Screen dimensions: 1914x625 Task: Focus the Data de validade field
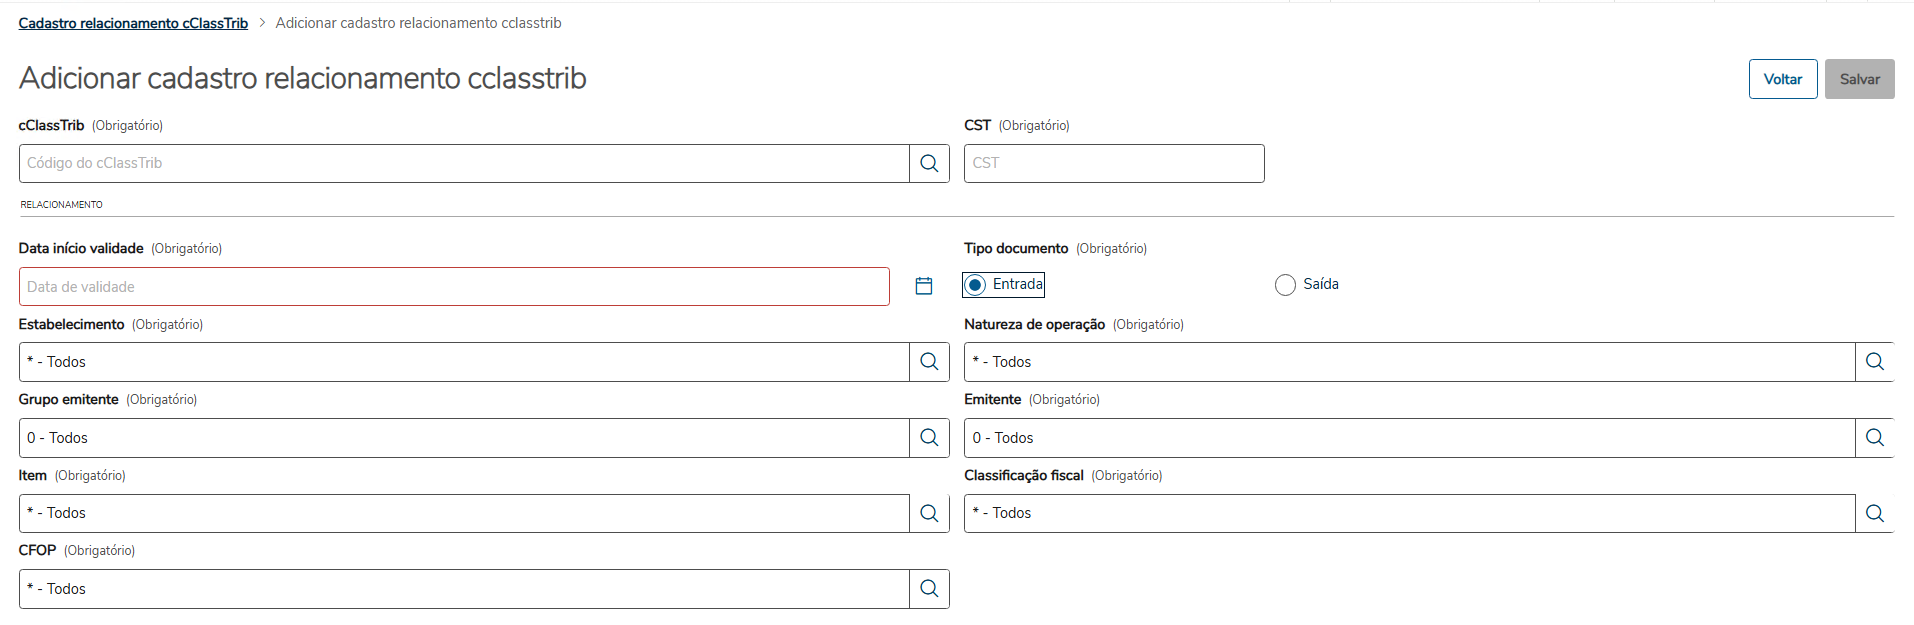pos(453,287)
